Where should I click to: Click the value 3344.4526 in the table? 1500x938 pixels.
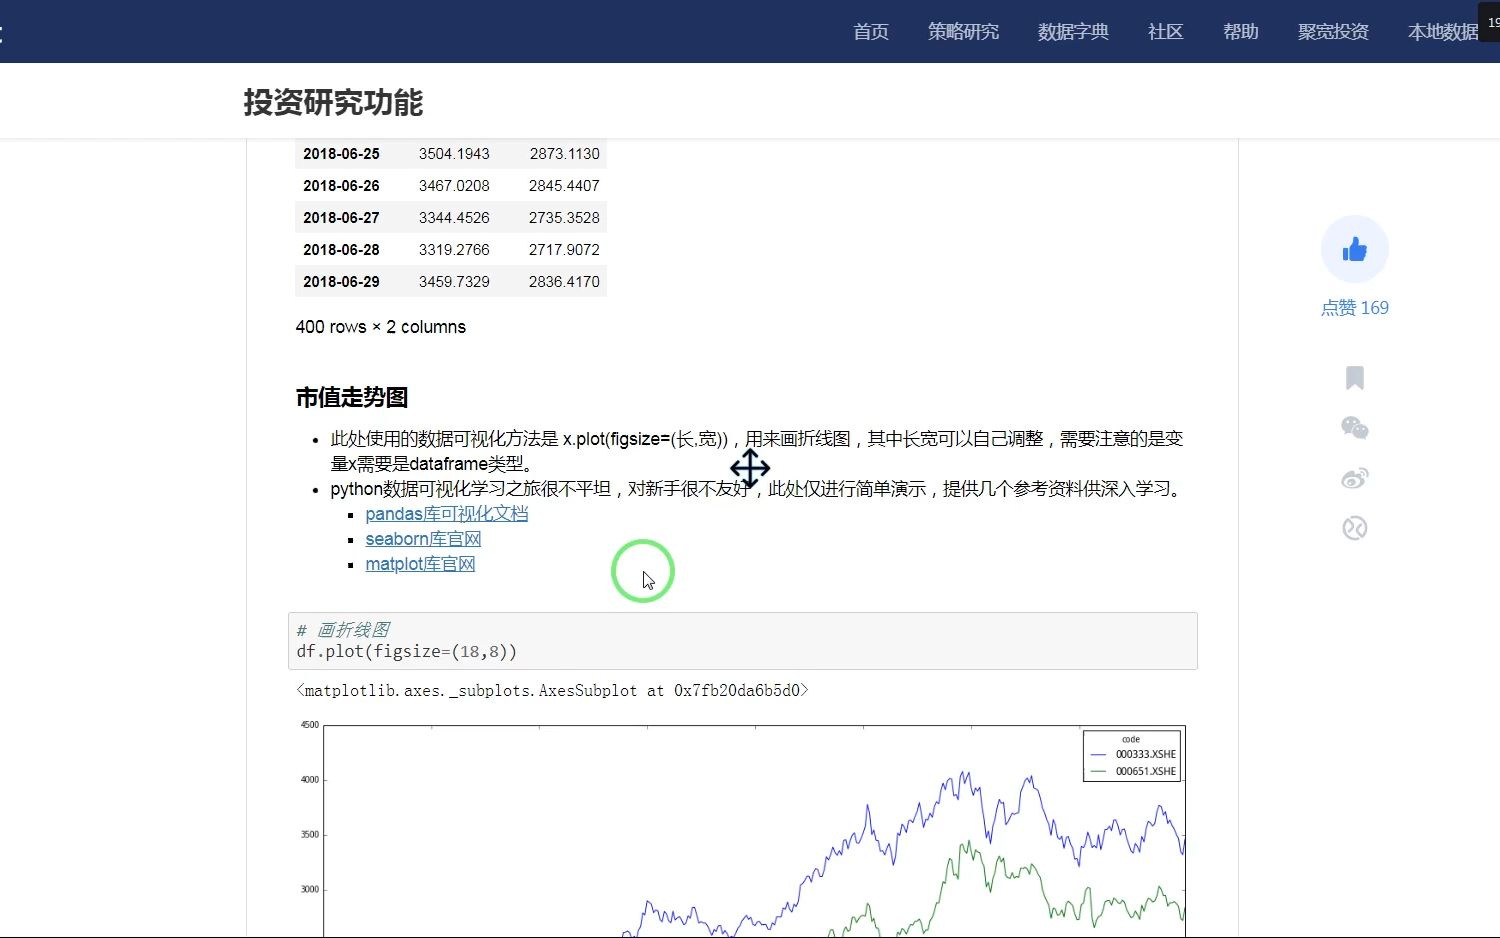tap(454, 218)
